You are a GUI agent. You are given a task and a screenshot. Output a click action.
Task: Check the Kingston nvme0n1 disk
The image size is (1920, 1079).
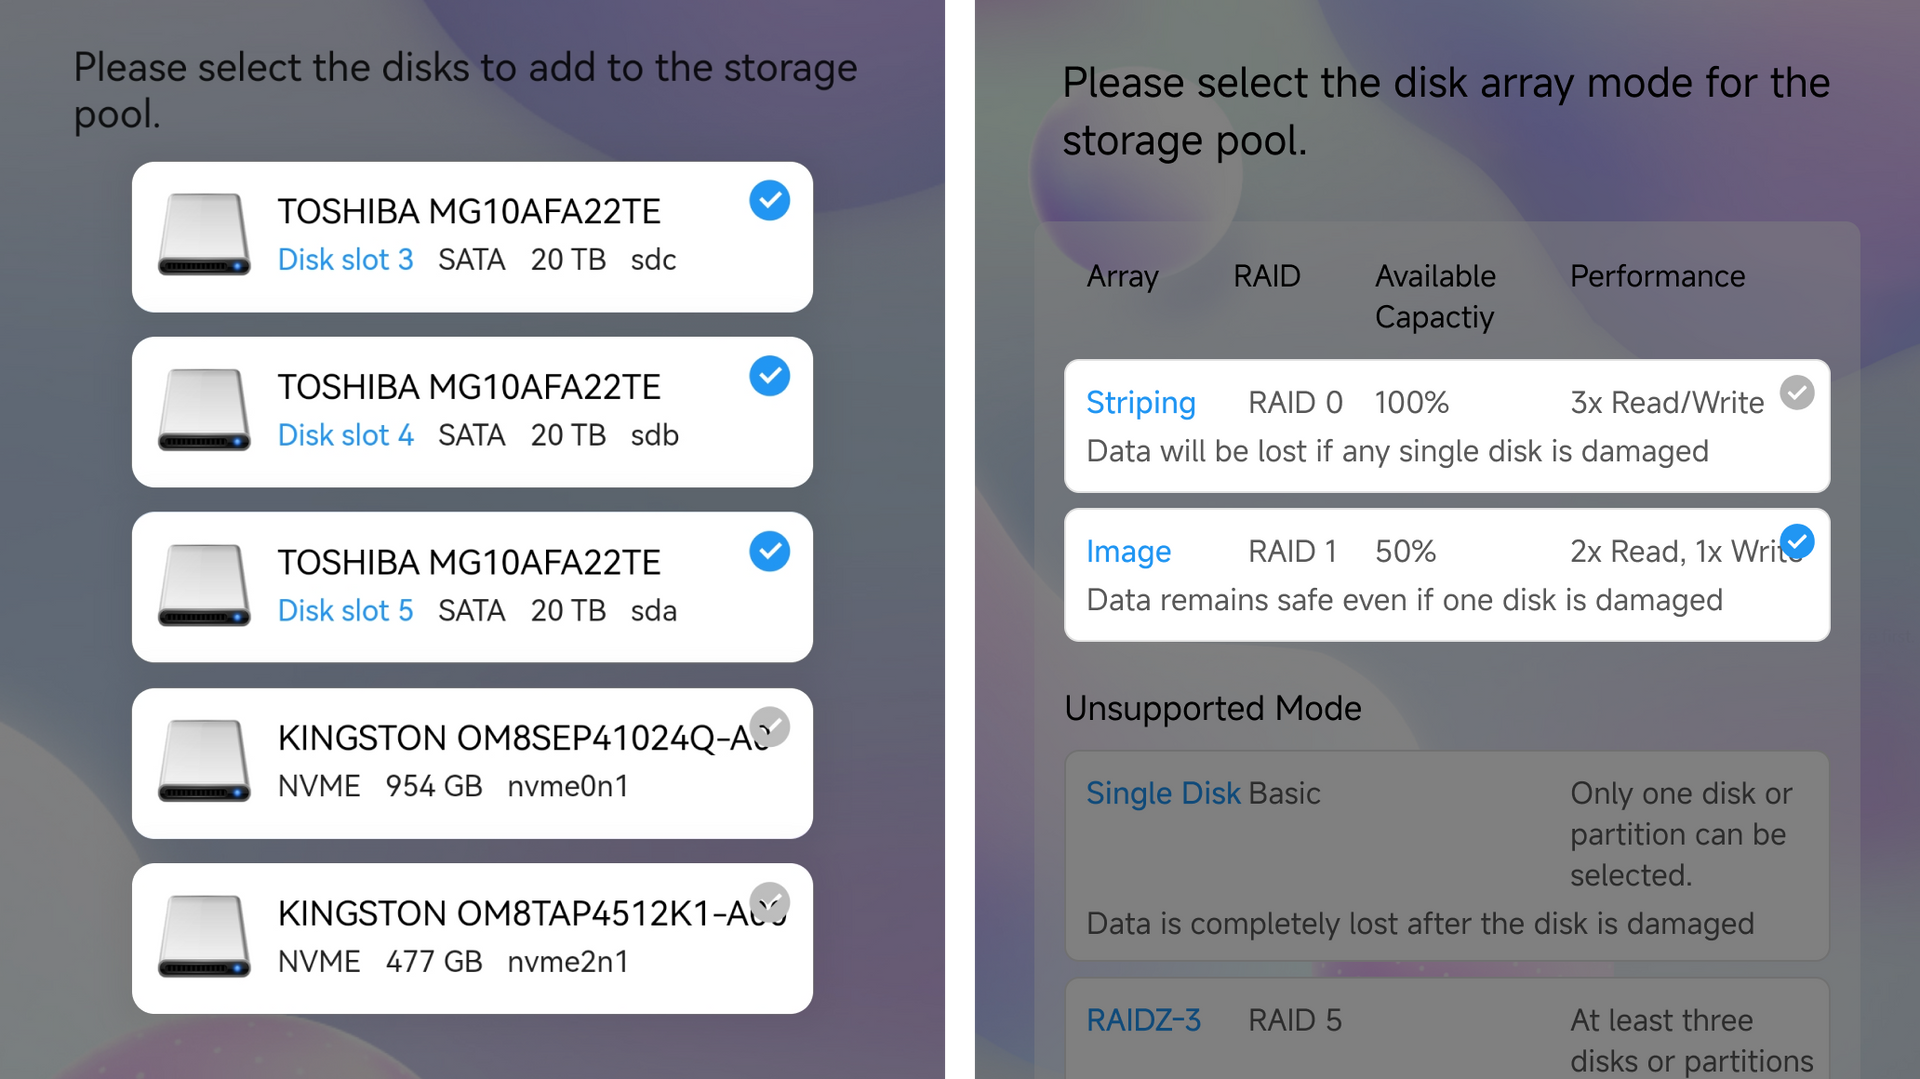pyautogui.click(x=769, y=727)
